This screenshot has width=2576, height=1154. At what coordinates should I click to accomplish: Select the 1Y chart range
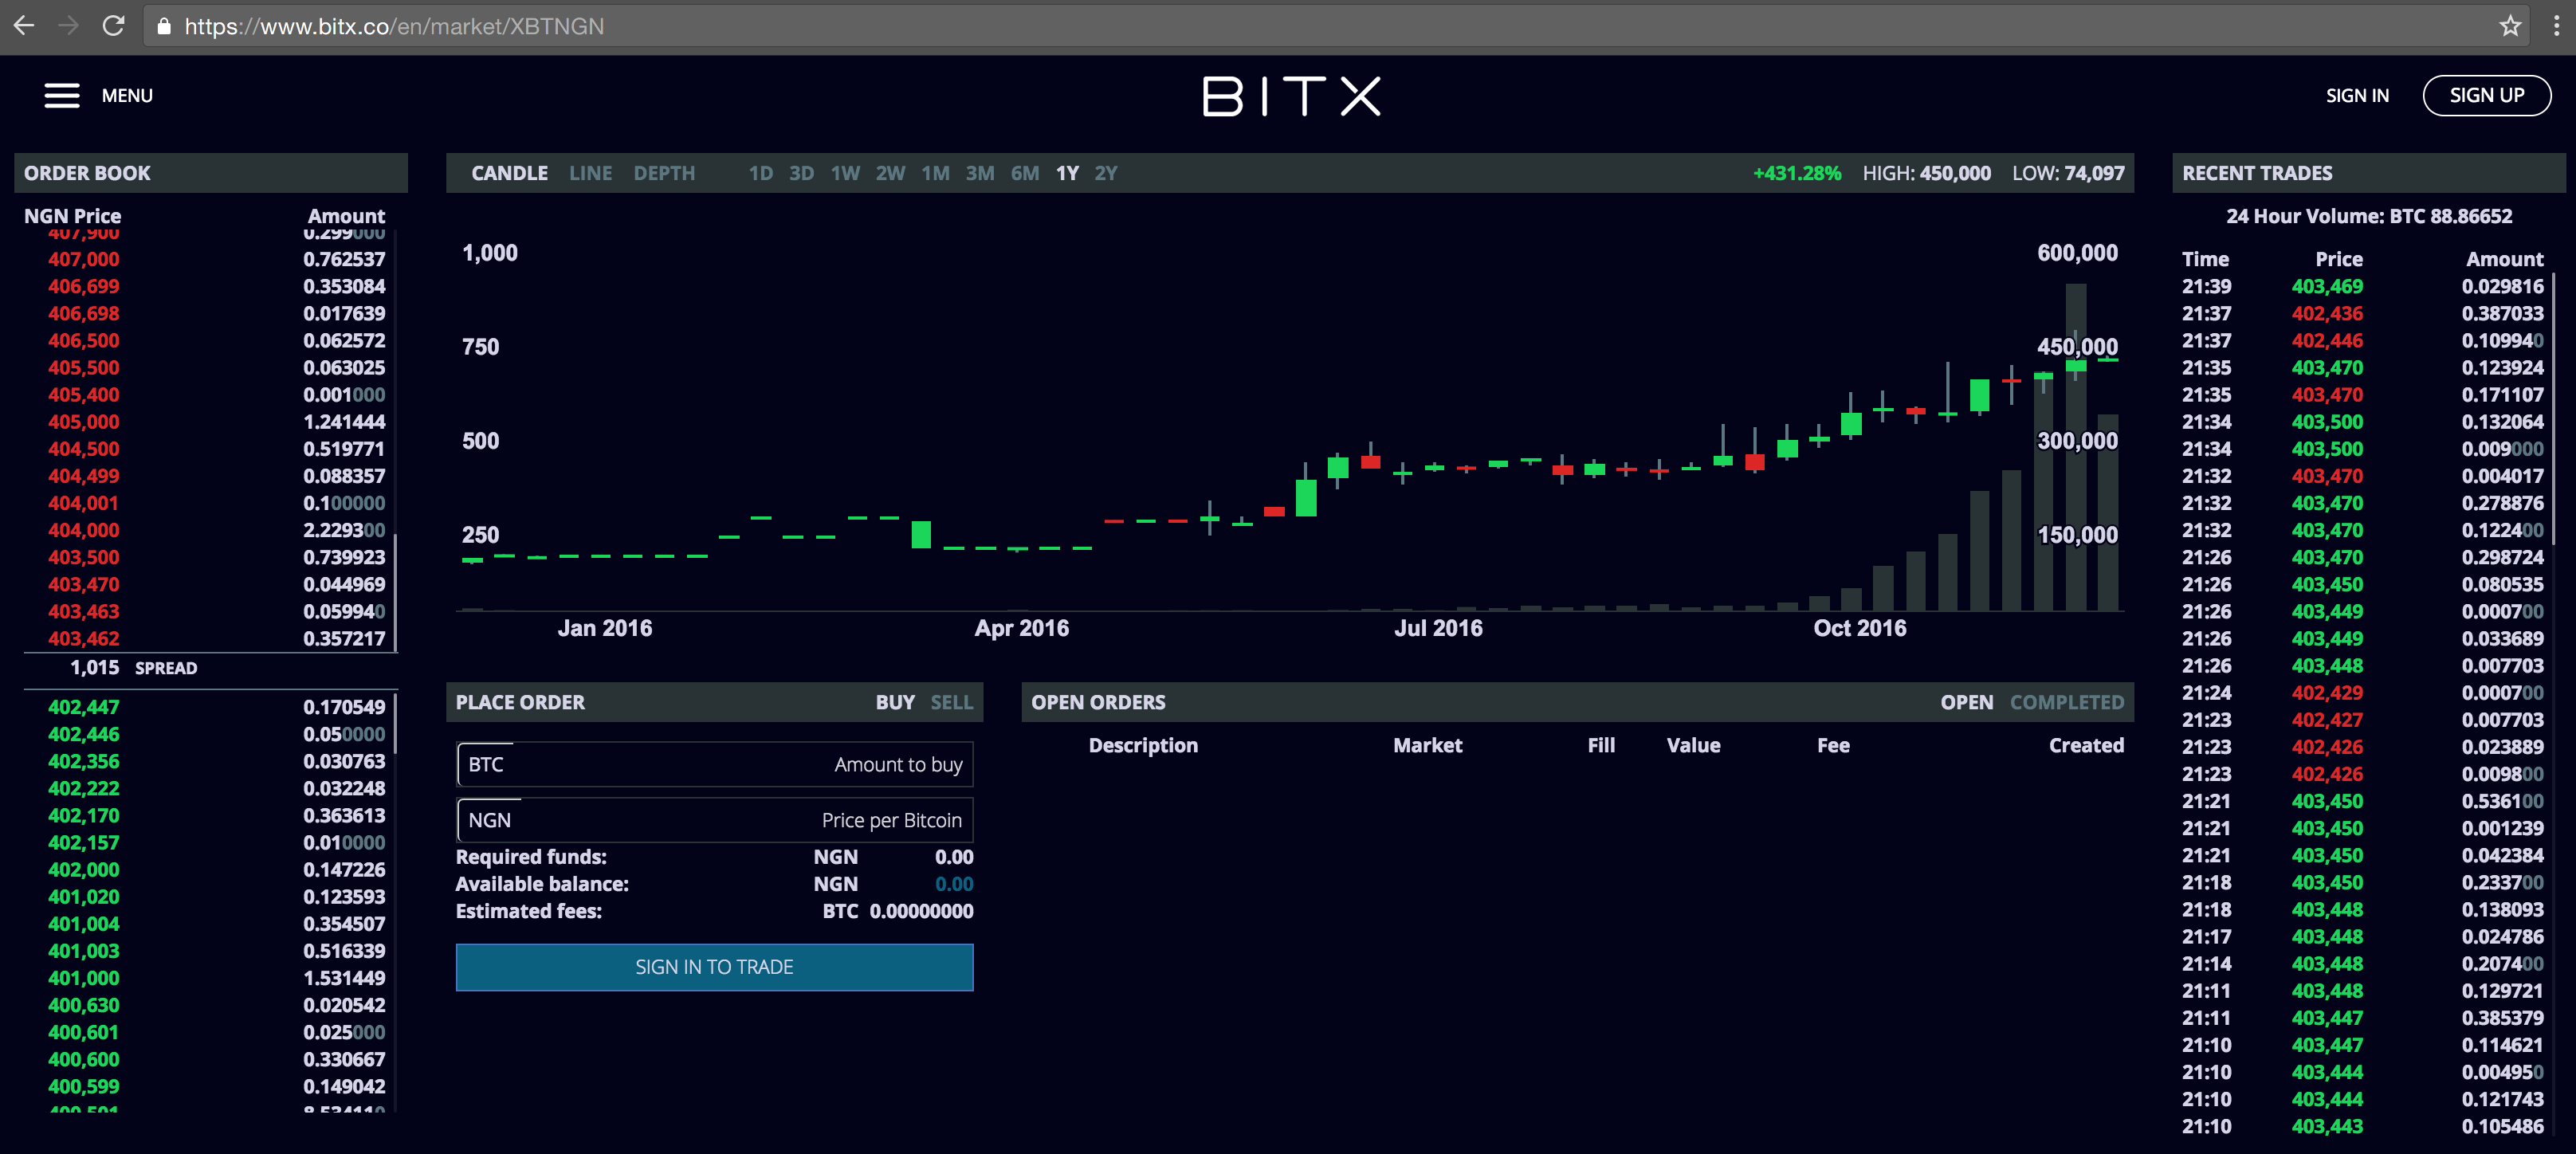click(x=1067, y=173)
